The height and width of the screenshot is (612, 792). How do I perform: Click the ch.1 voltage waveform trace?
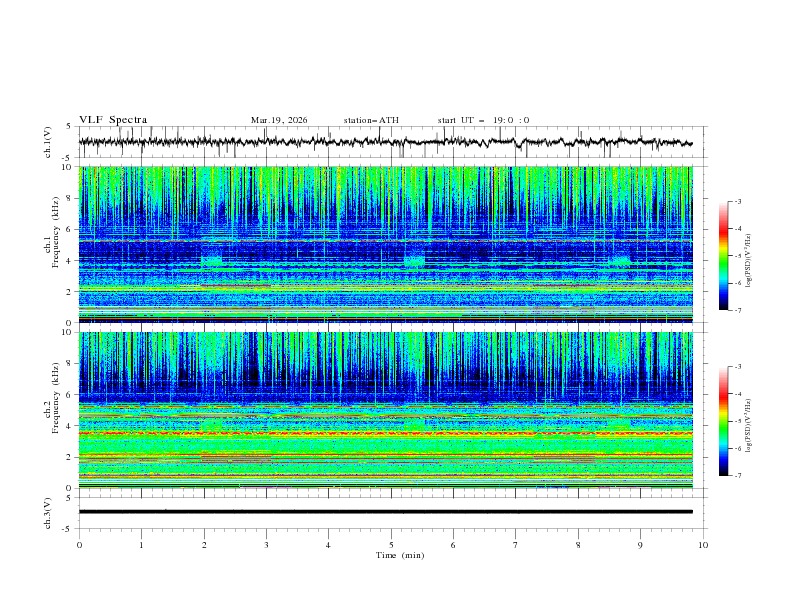(x=385, y=142)
